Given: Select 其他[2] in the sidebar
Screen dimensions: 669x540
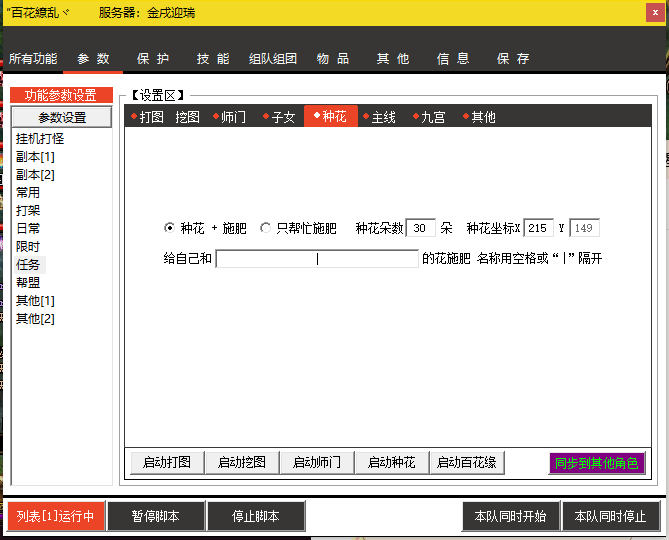Looking at the screenshot, I should 35,319.
